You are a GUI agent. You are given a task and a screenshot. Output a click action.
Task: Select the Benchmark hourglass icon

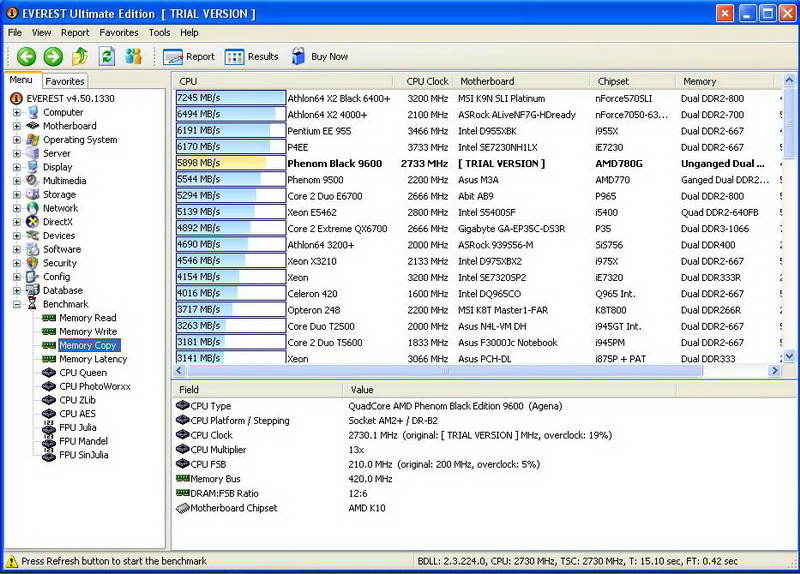click(x=33, y=304)
